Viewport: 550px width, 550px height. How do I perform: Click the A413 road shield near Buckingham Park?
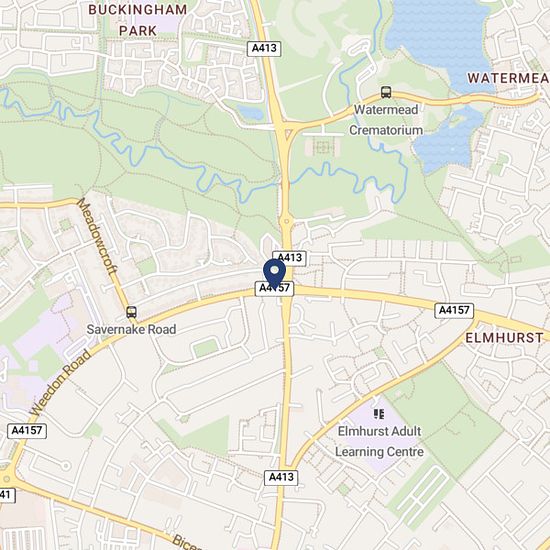pyautogui.click(x=264, y=48)
